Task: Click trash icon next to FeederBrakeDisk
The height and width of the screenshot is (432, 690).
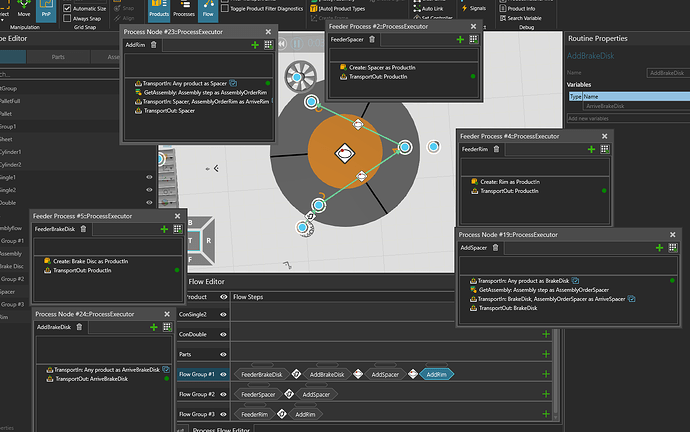Action: click(83, 229)
